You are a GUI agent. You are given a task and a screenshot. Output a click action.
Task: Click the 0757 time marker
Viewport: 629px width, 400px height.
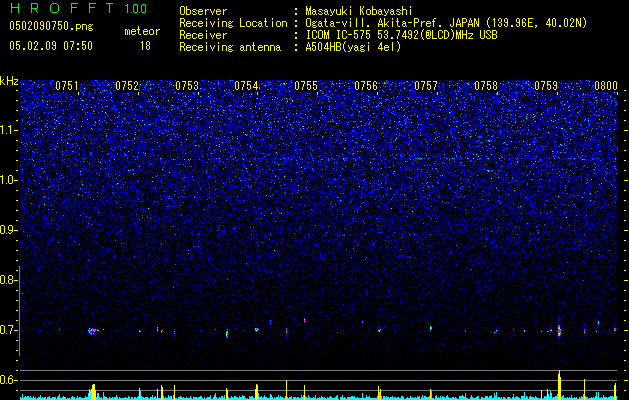pyautogui.click(x=426, y=86)
